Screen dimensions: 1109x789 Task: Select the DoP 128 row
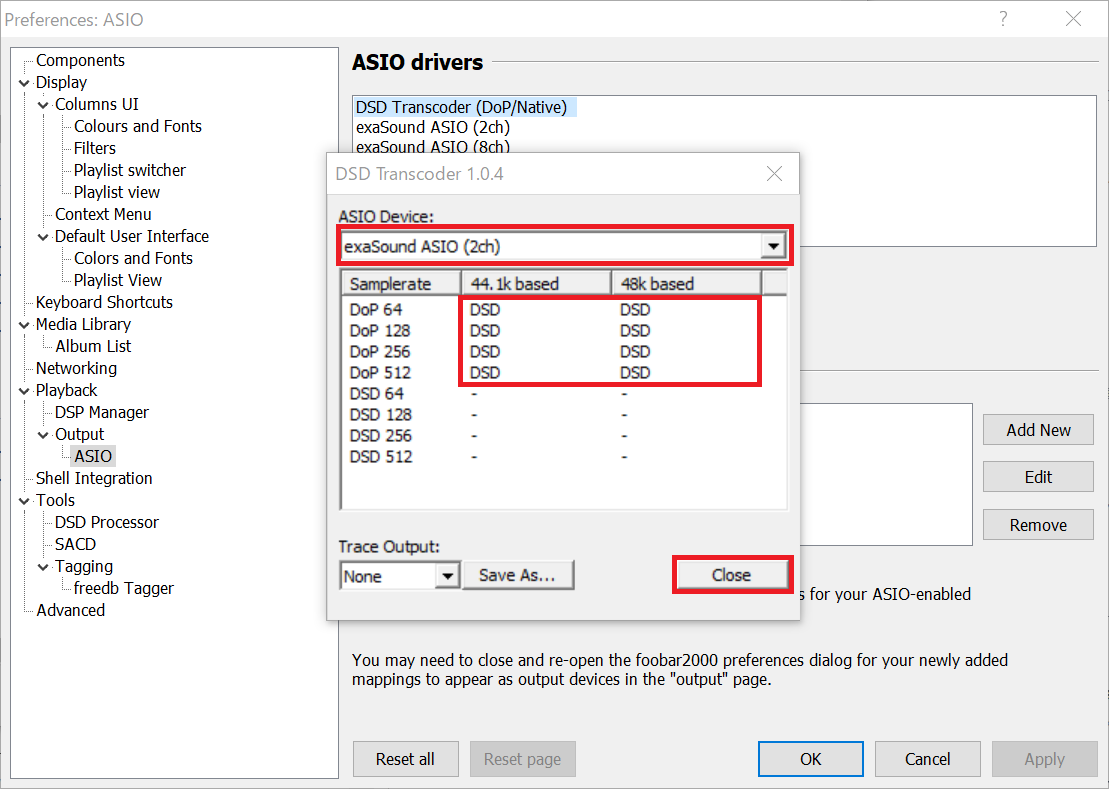pyautogui.click(x=564, y=331)
